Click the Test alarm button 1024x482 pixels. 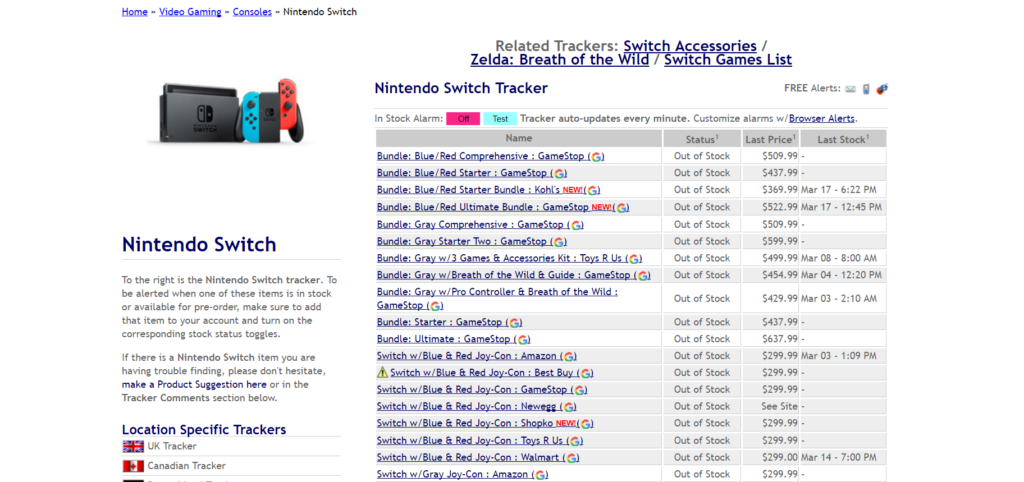click(x=500, y=119)
